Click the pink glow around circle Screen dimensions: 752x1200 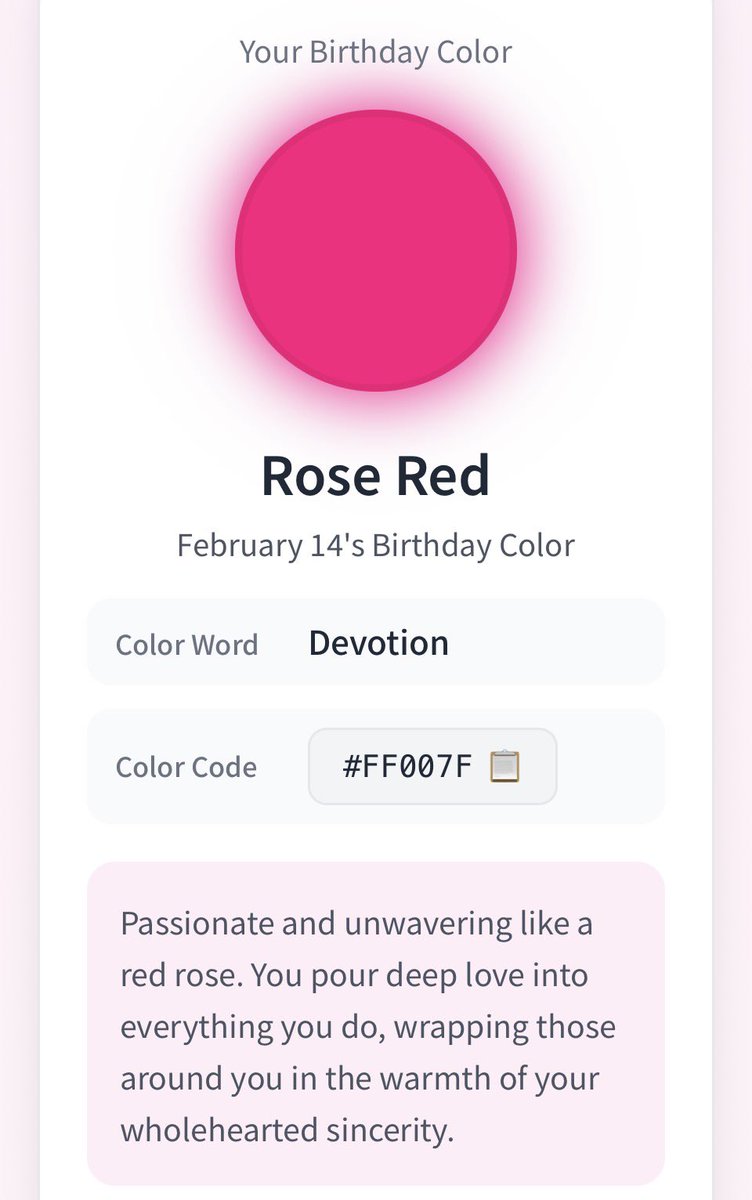[376, 407]
